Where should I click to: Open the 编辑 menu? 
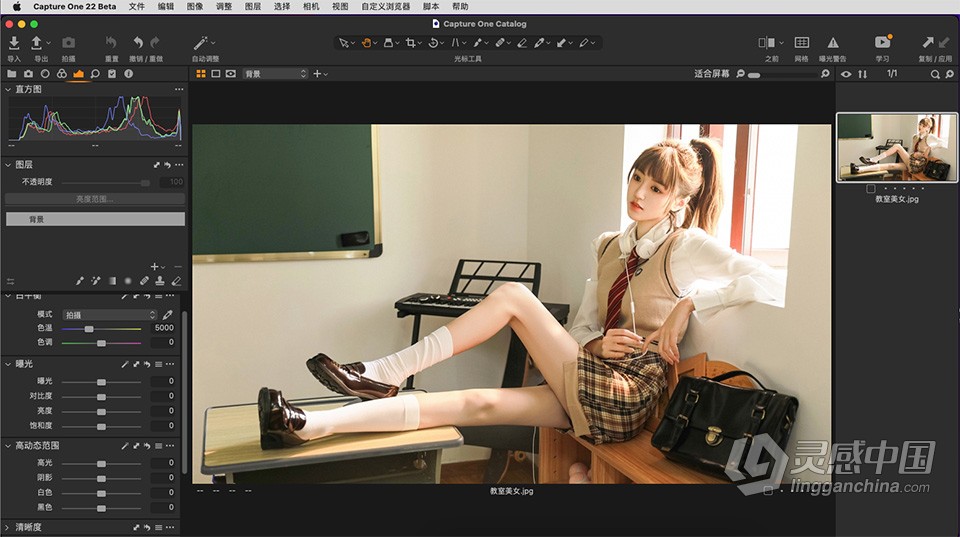coord(165,6)
